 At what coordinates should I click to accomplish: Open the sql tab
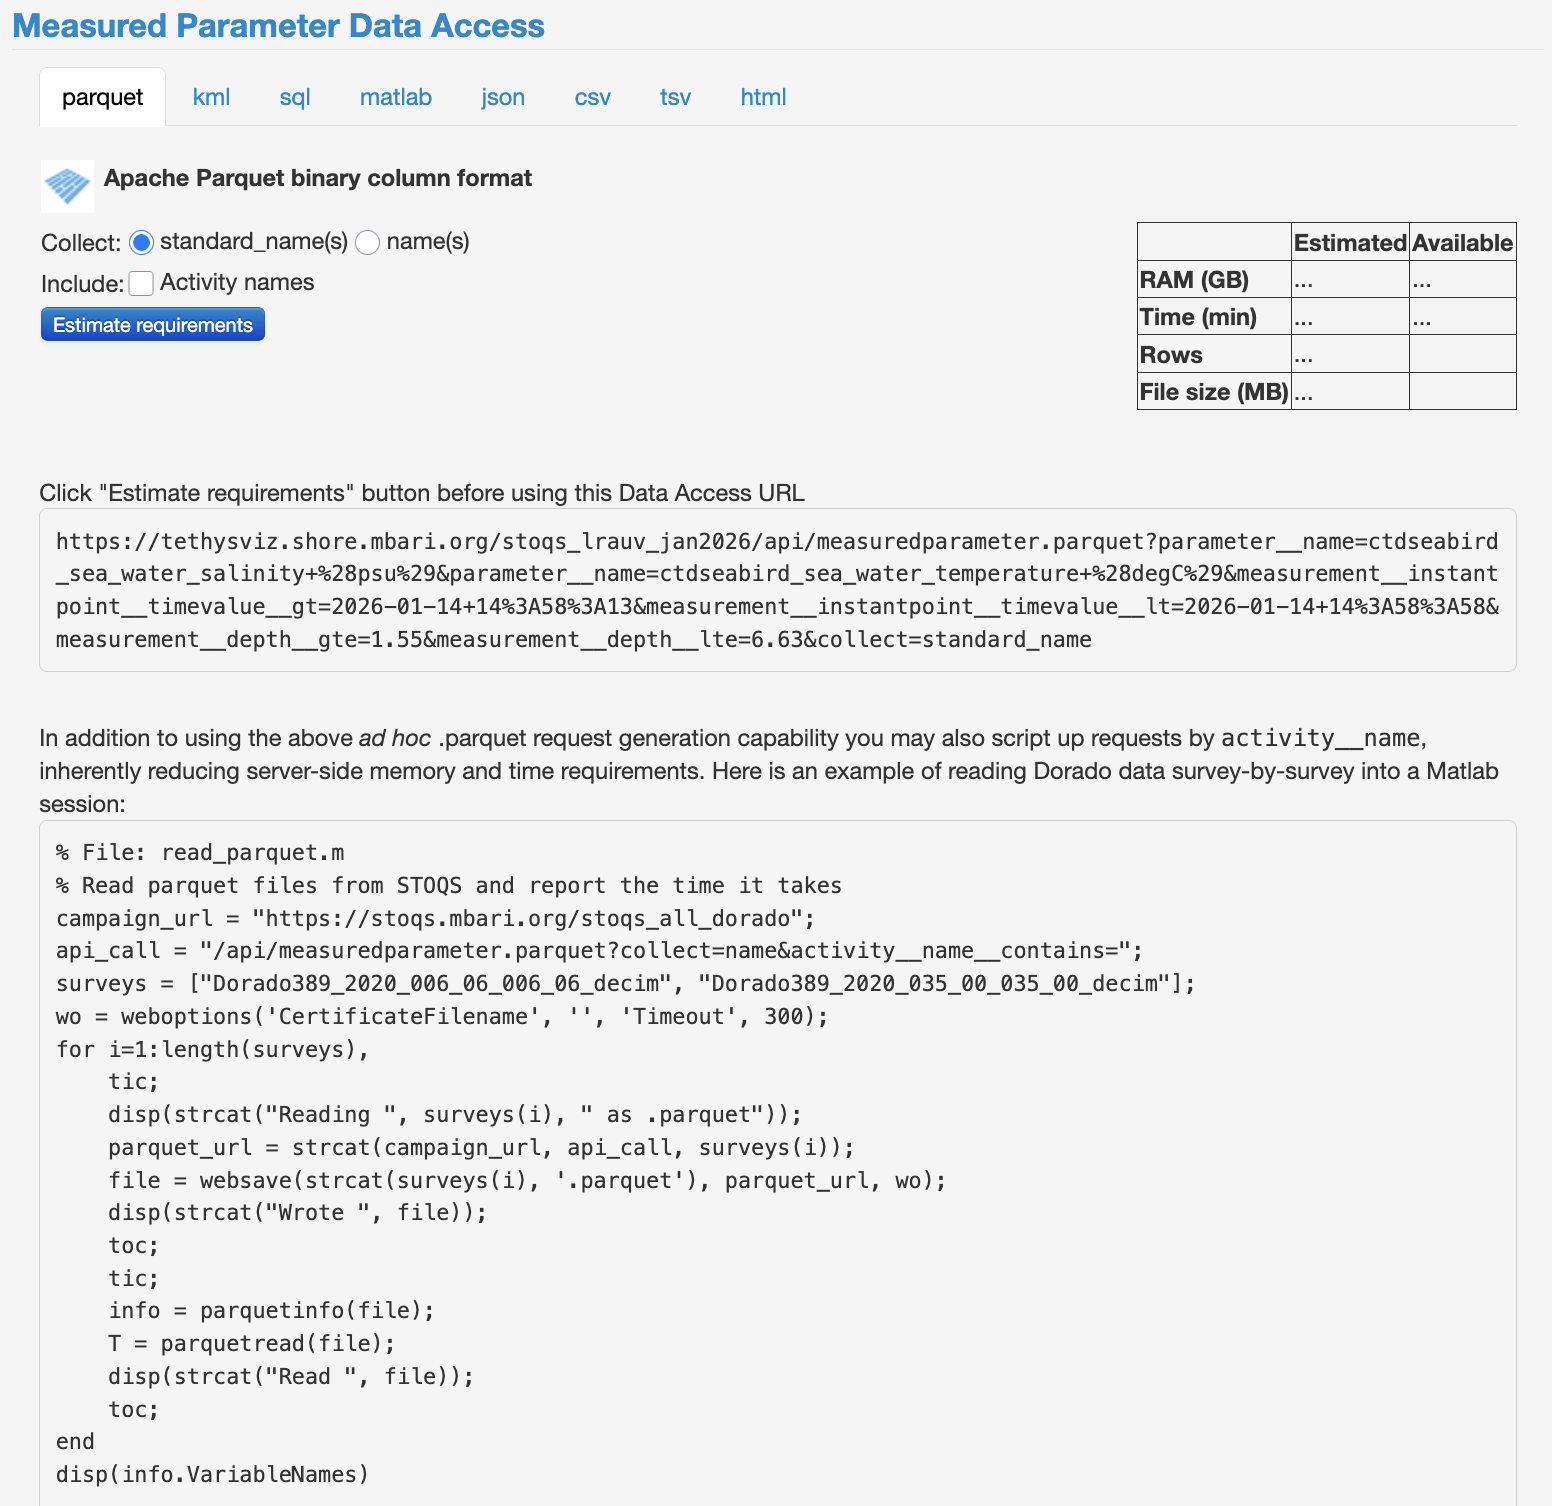point(295,97)
